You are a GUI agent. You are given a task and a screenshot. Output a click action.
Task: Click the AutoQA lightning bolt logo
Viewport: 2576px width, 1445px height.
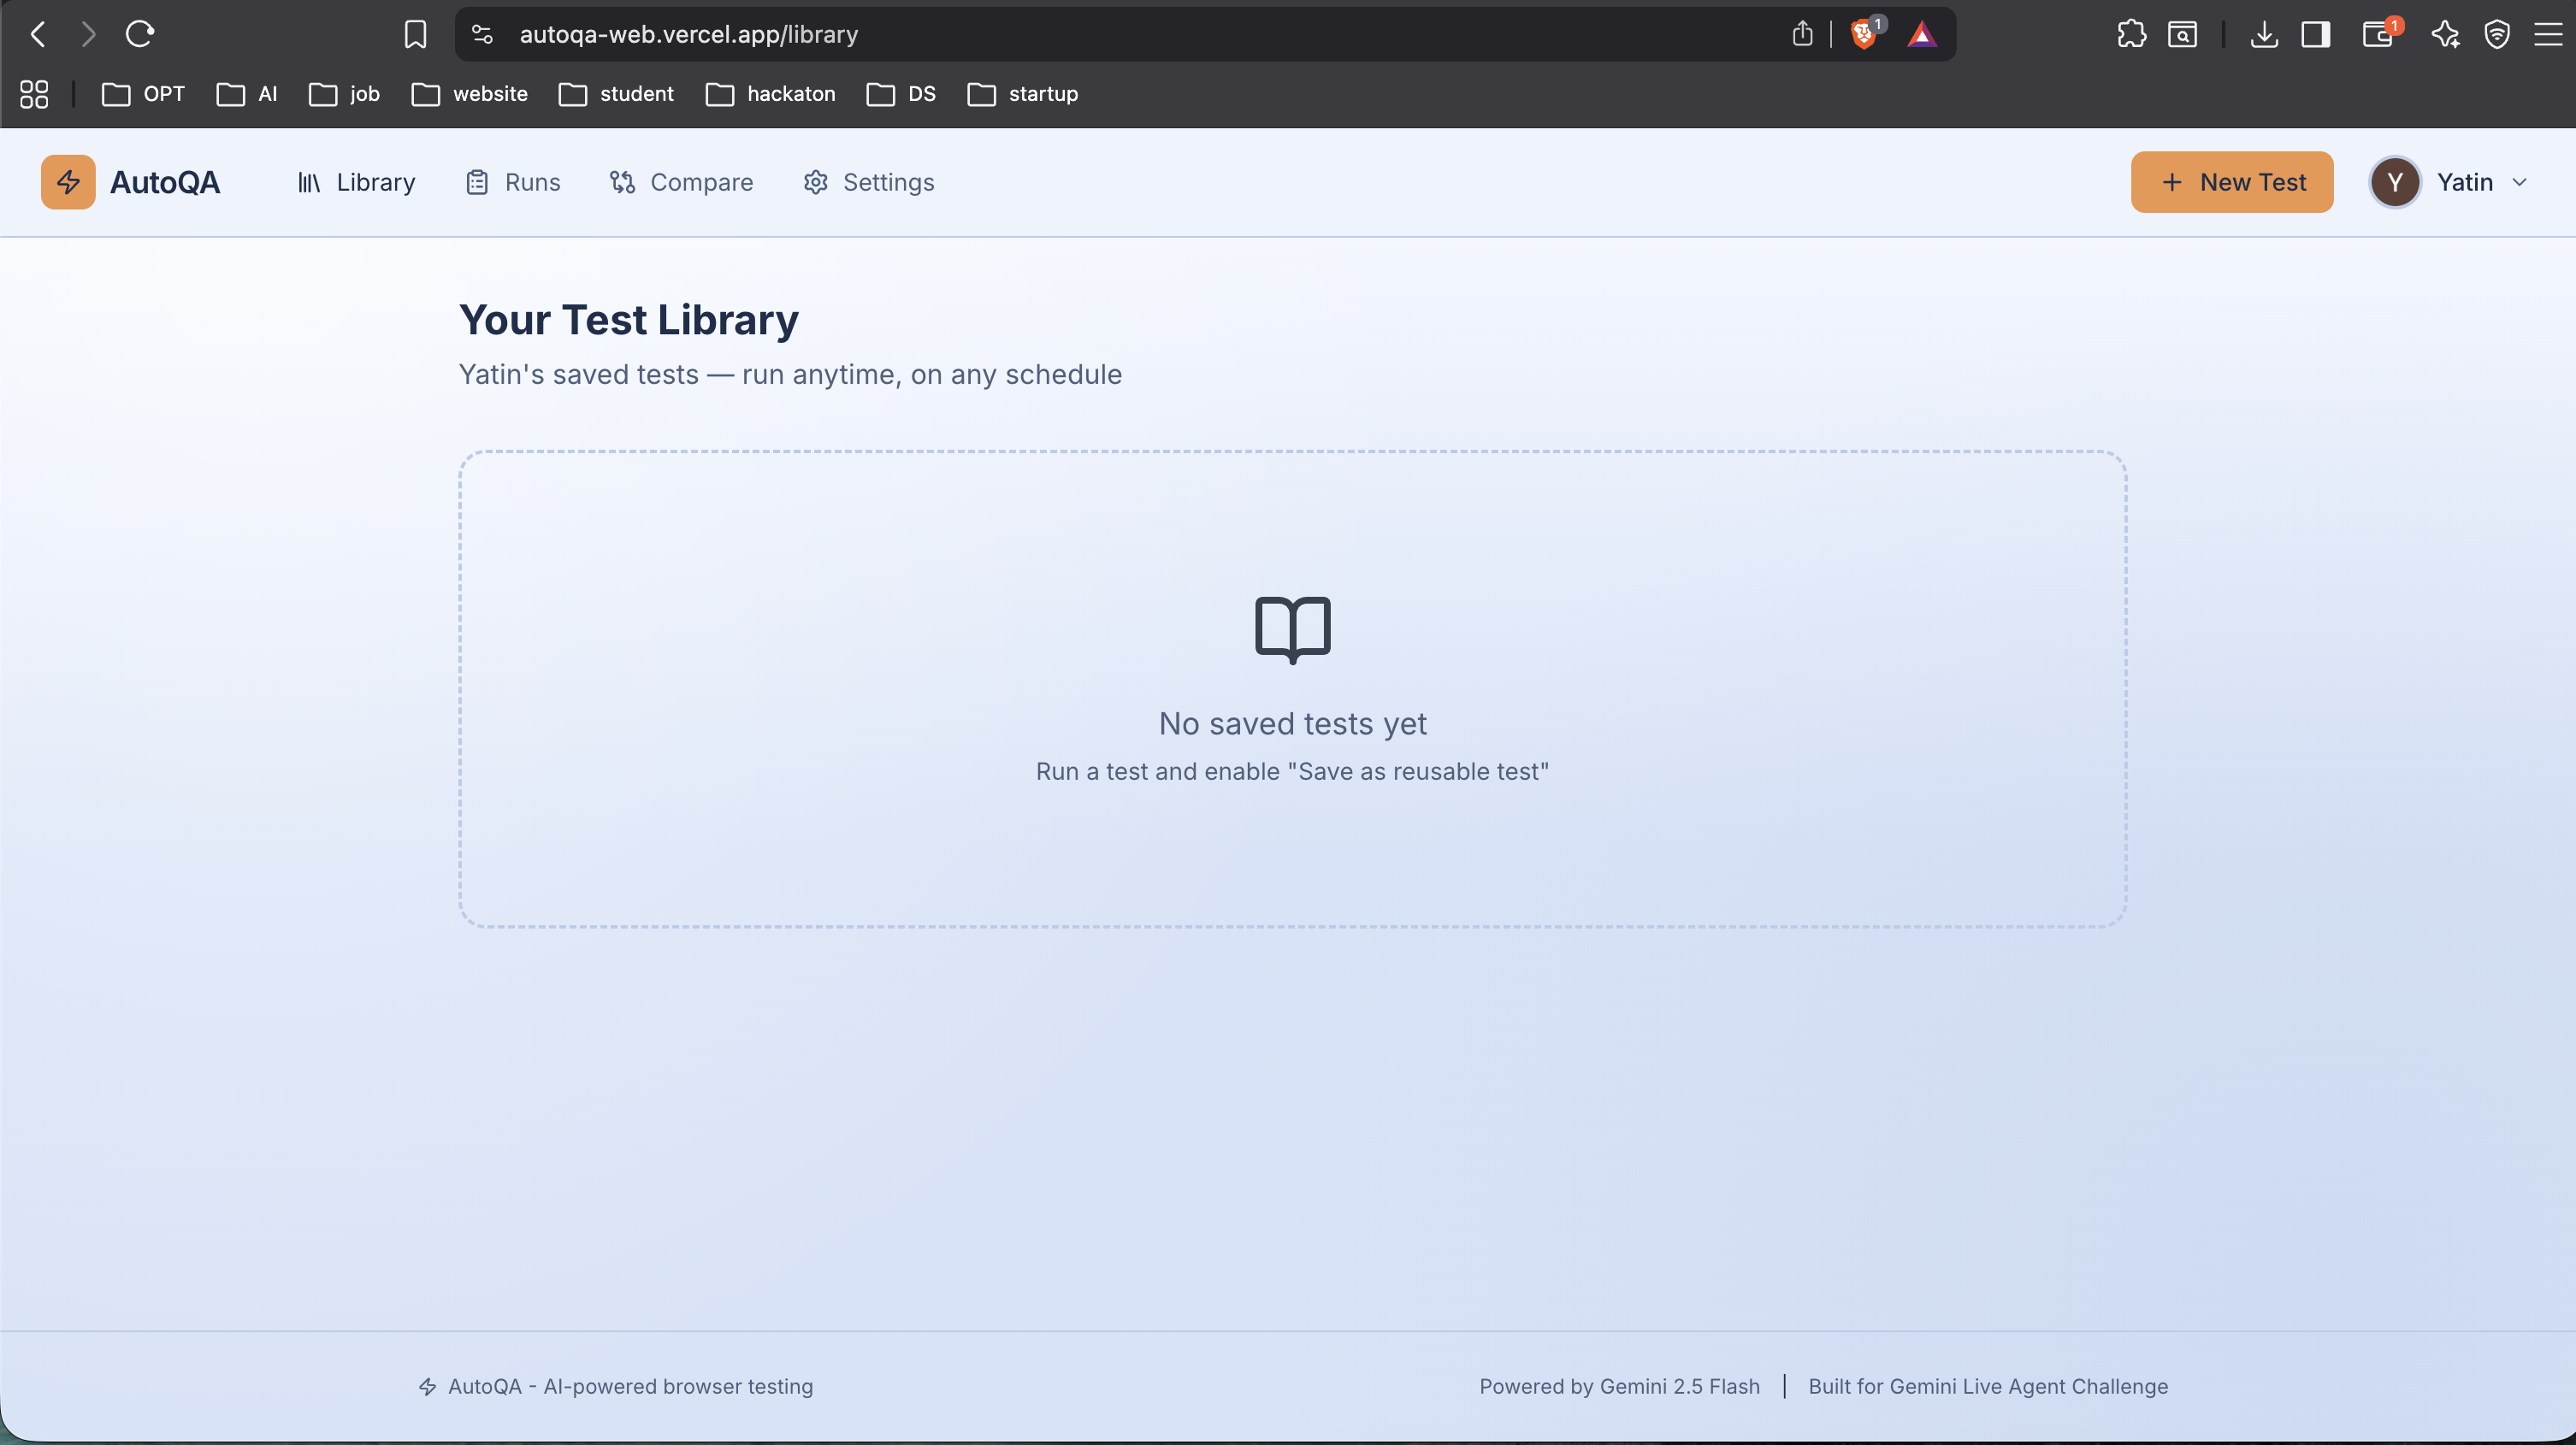(68, 182)
